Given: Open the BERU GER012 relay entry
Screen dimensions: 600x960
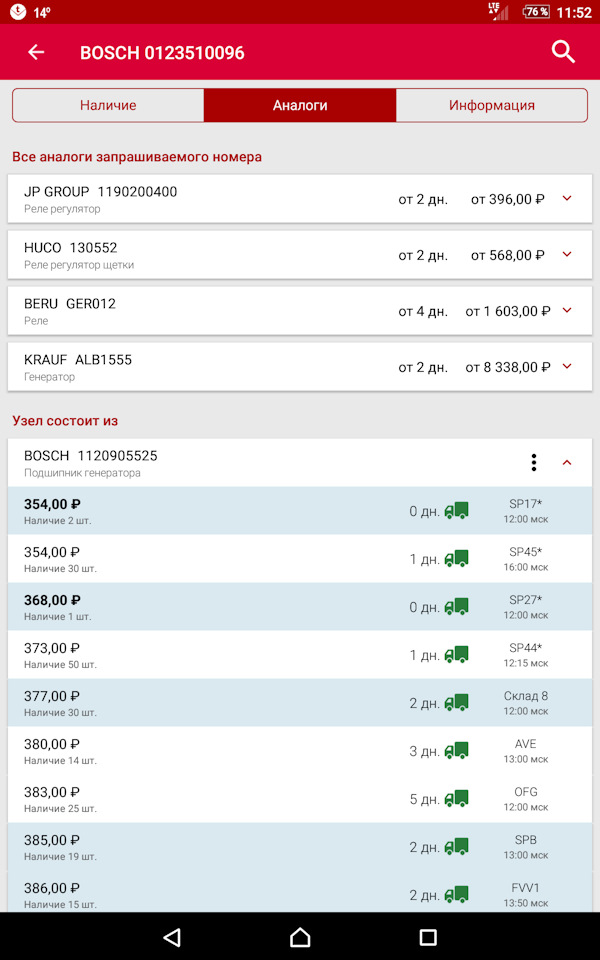Looking at the screenshot, I should point(200,311).
